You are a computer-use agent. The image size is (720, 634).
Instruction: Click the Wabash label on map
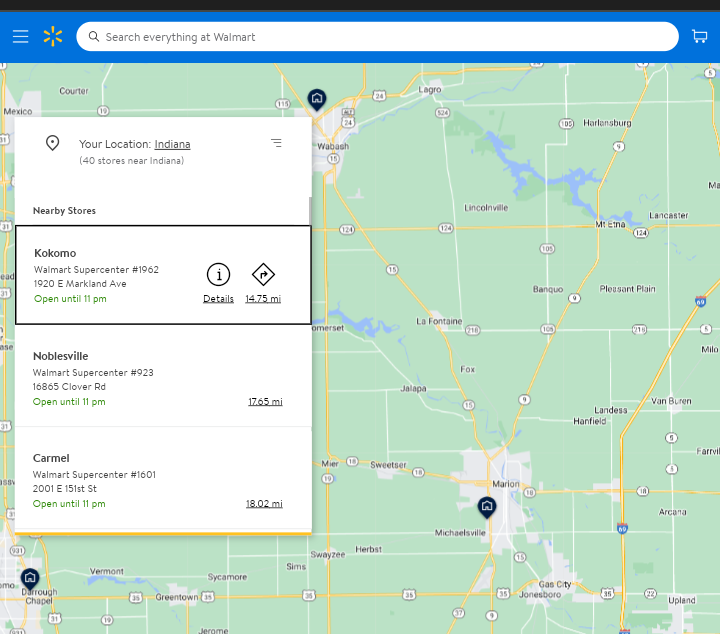point(333,146)
